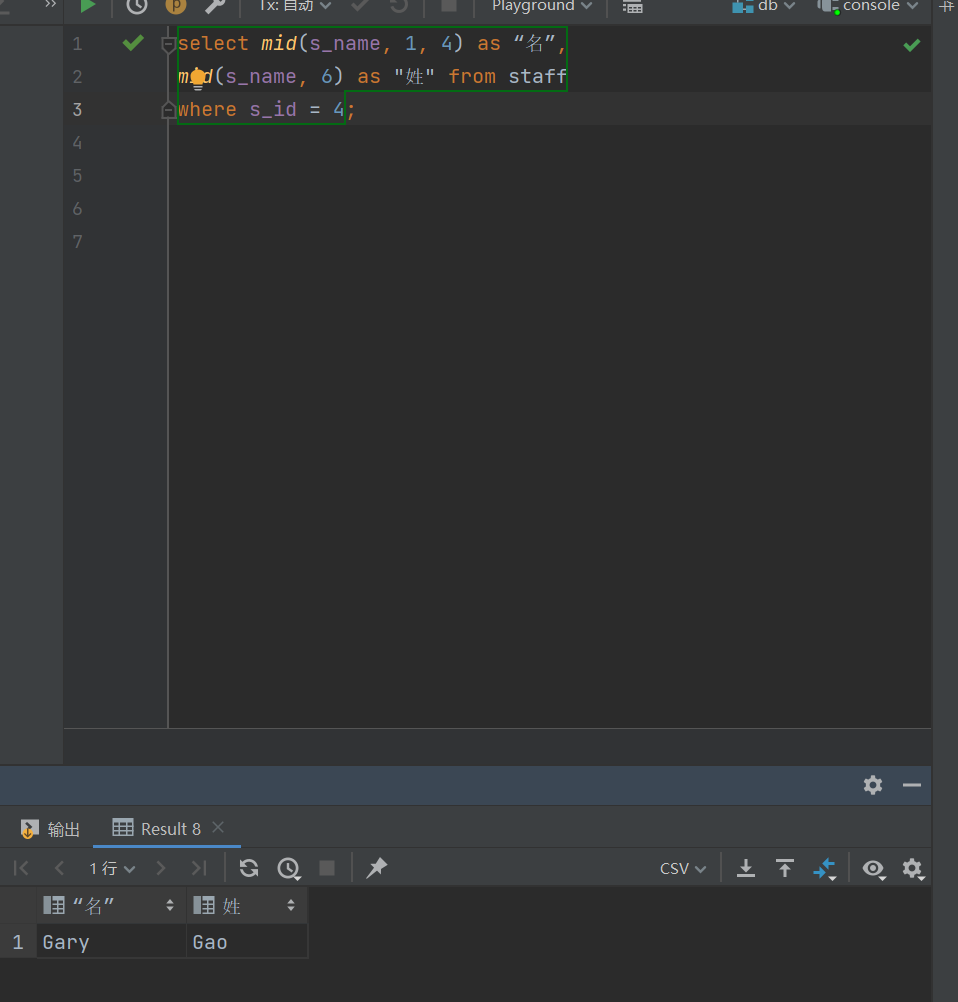
Task: Open the eye view options
Action: pyautogui.click(x=874, y=868)
